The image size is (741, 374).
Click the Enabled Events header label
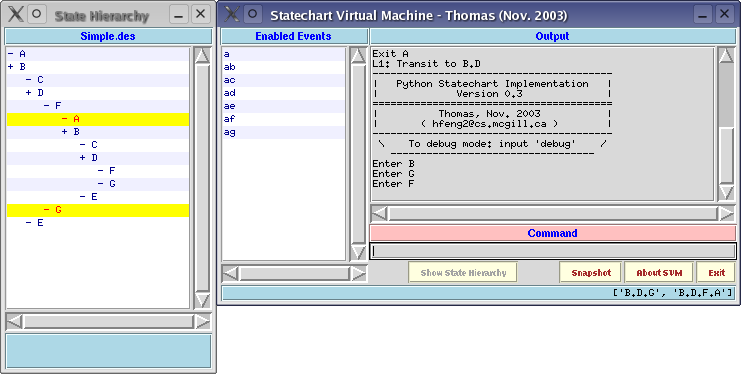click(x=293, y=36)
